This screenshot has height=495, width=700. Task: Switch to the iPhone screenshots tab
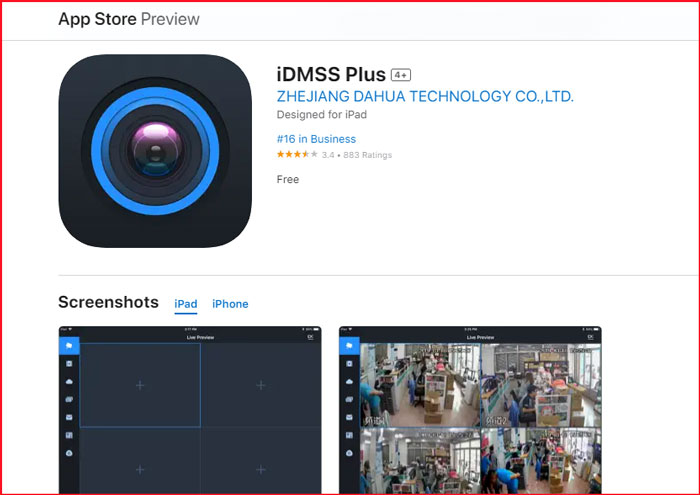[x=230, y=304]
